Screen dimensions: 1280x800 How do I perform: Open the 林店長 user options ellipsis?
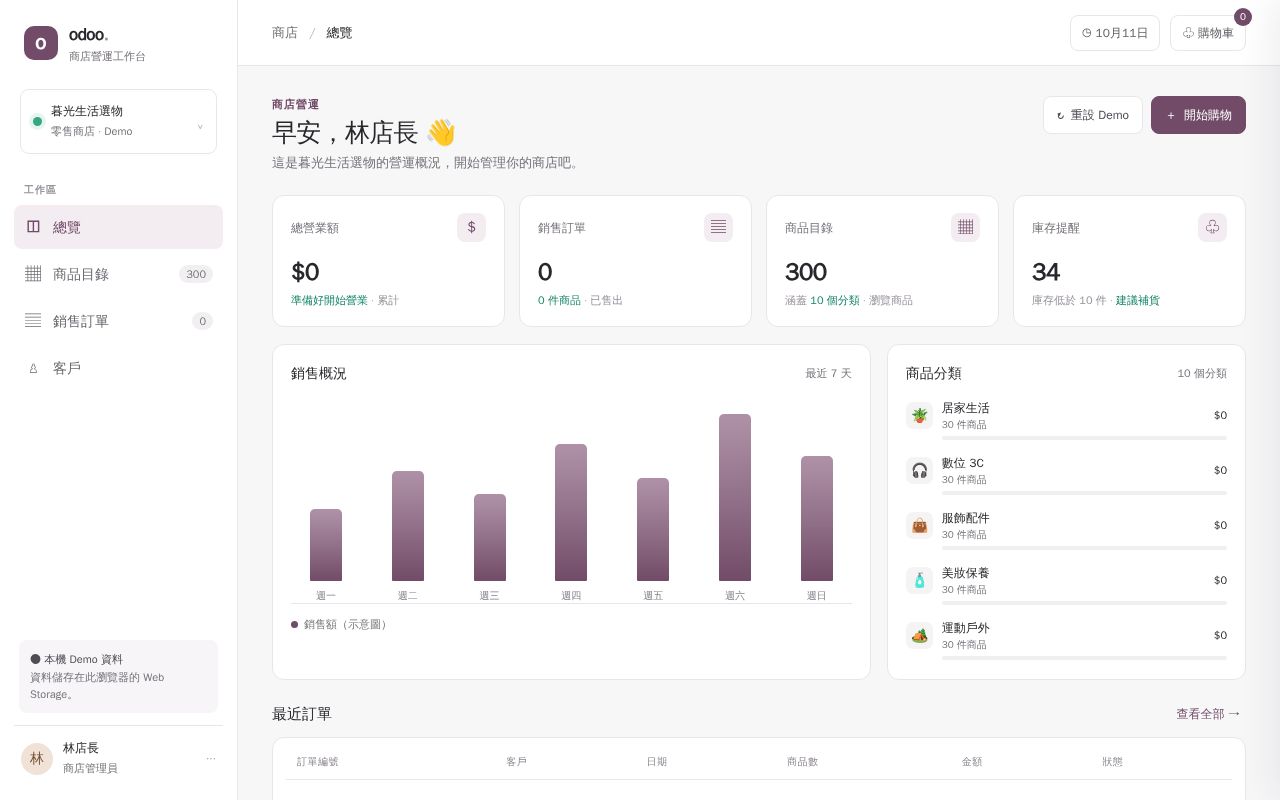pyautogui.click(x=211, y=759)
